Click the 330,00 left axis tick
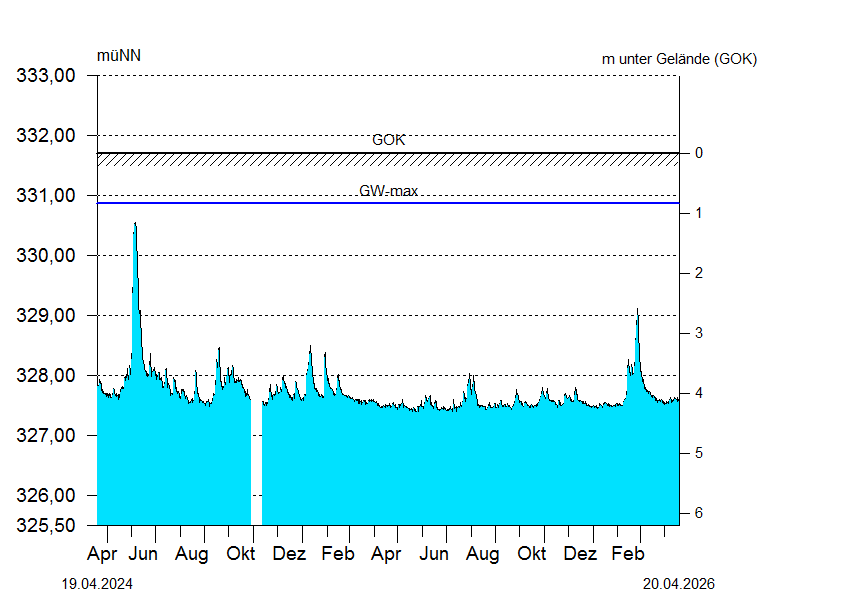 pos(49,255)
